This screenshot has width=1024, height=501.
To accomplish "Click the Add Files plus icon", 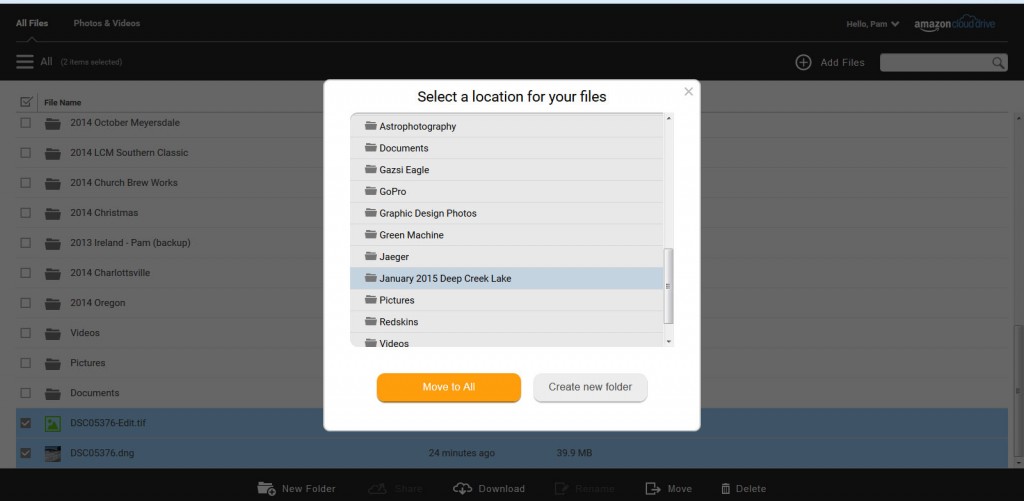I will [803, 62].
